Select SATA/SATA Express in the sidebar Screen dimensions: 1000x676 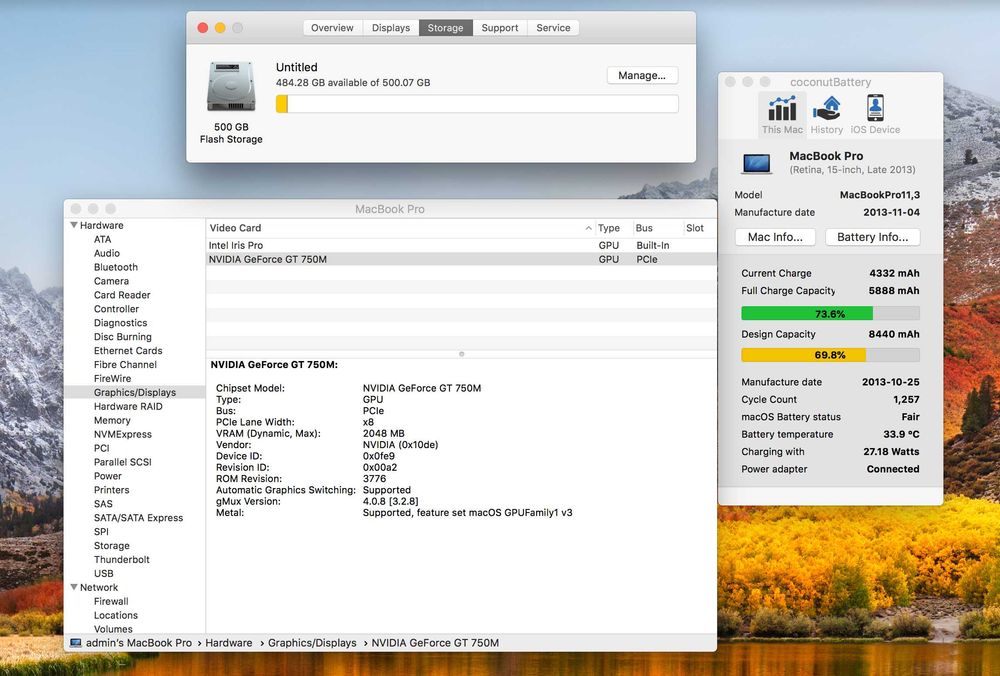(138, 518)
